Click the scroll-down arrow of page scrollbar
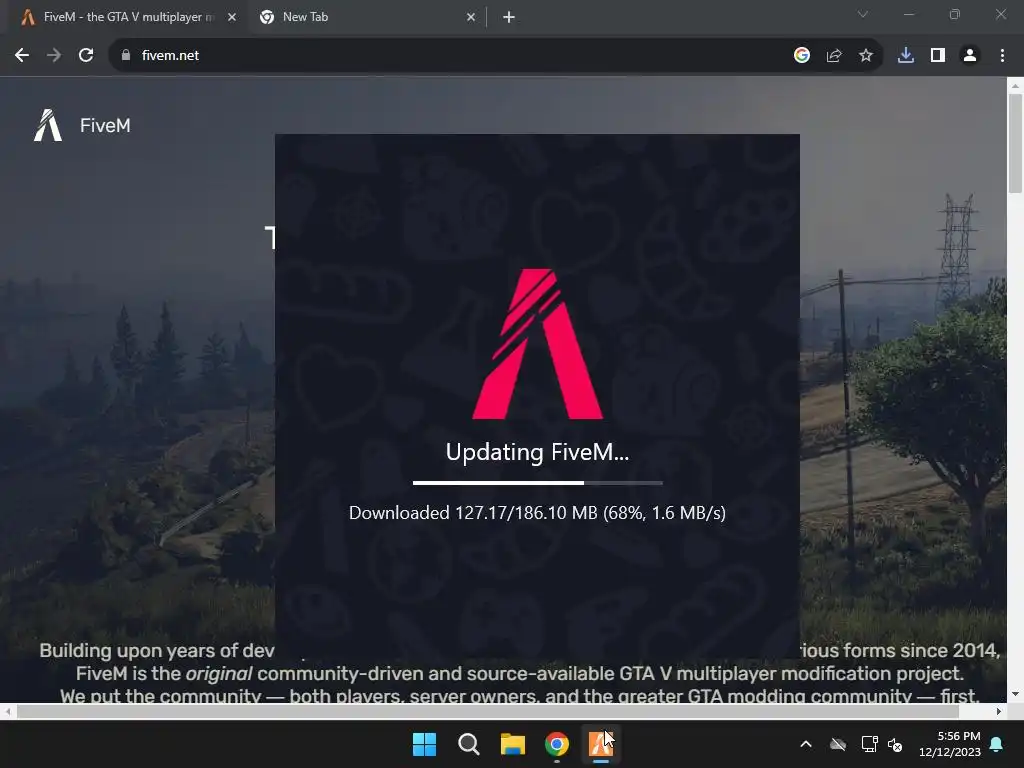This screenshot has height=768, width=1024. [x=1015, y=694]
